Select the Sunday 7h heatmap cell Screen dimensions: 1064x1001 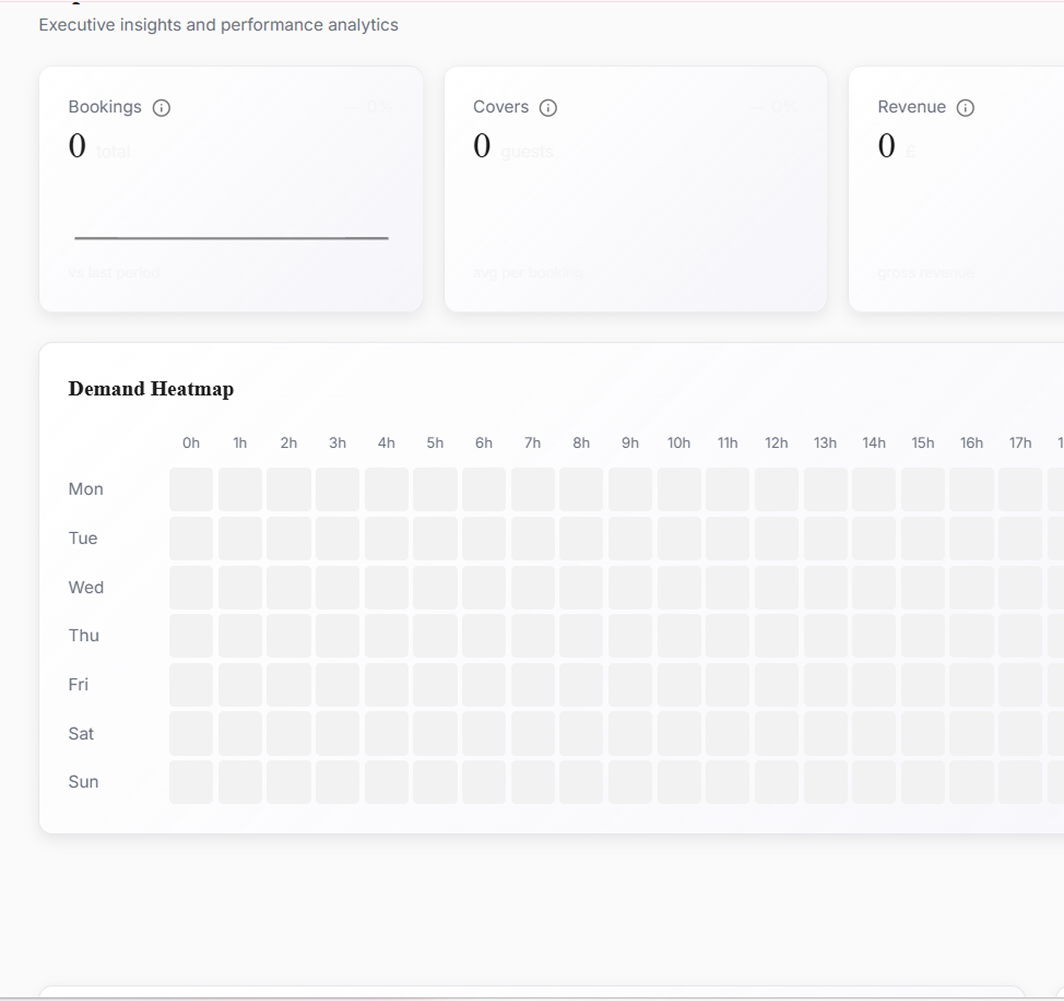pyautogui.click(x=533, y=782)
